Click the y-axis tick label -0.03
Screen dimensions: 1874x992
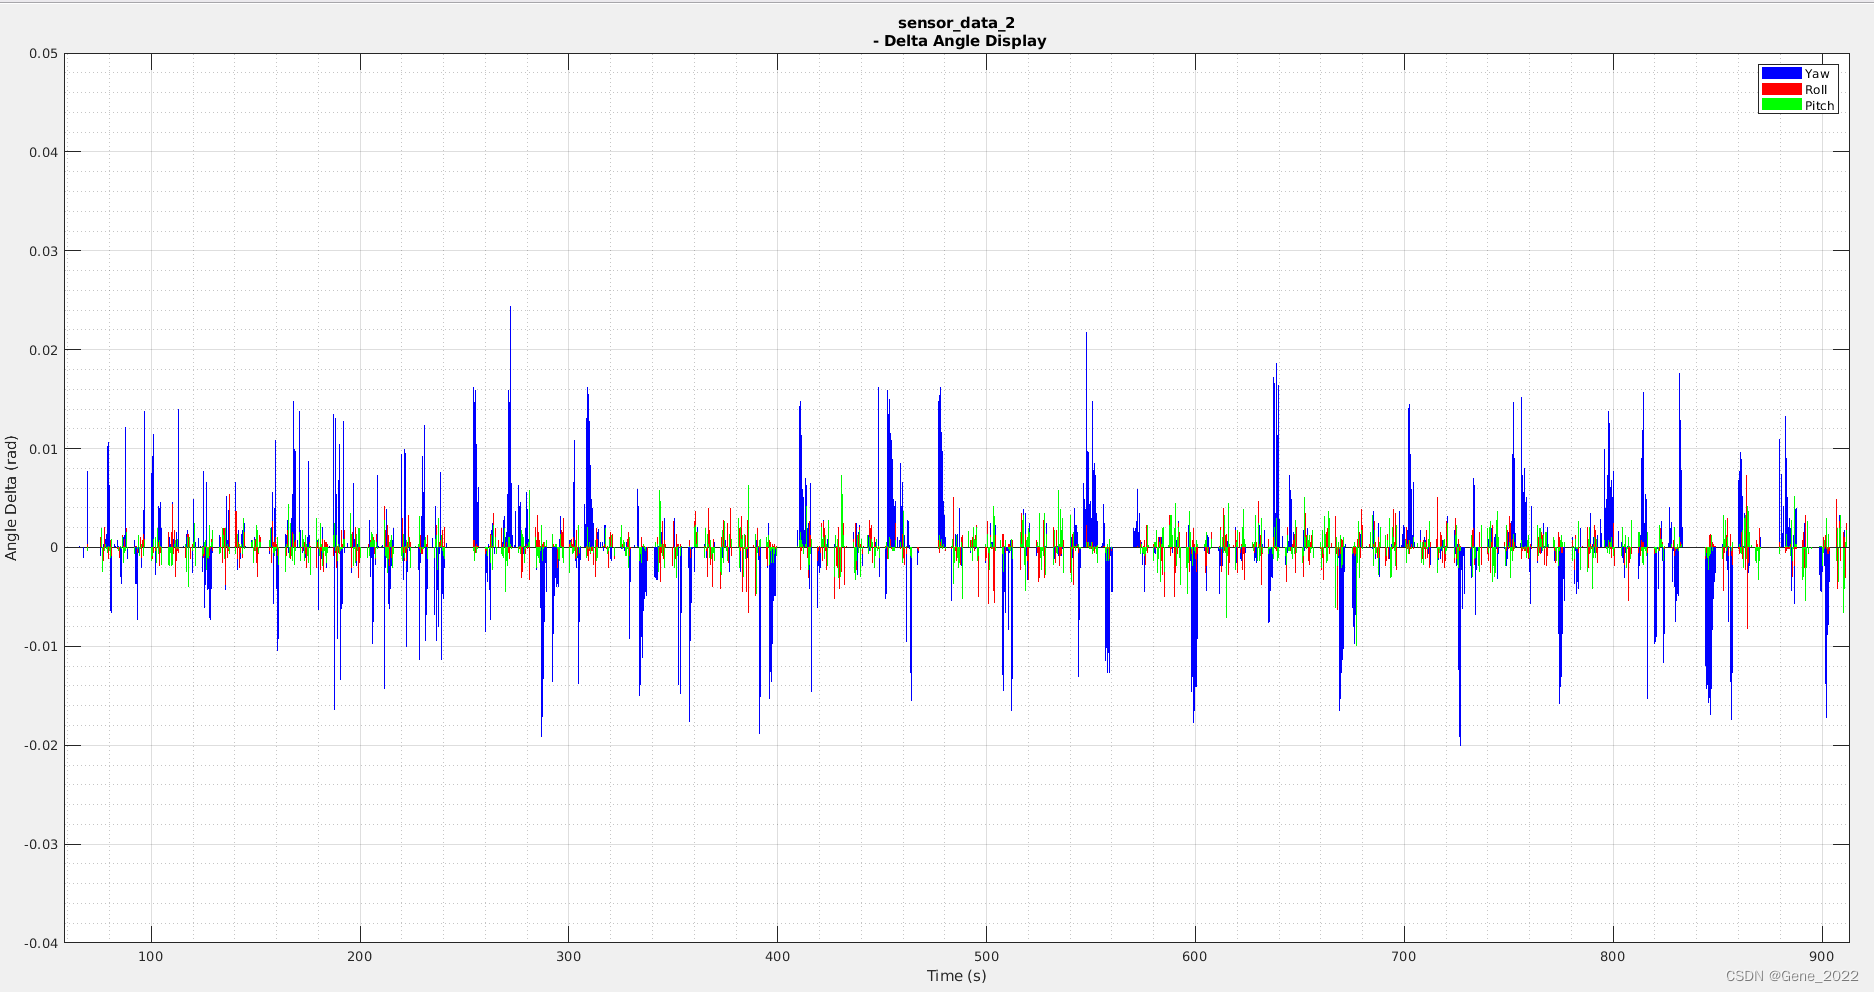[x=41, y=844]
